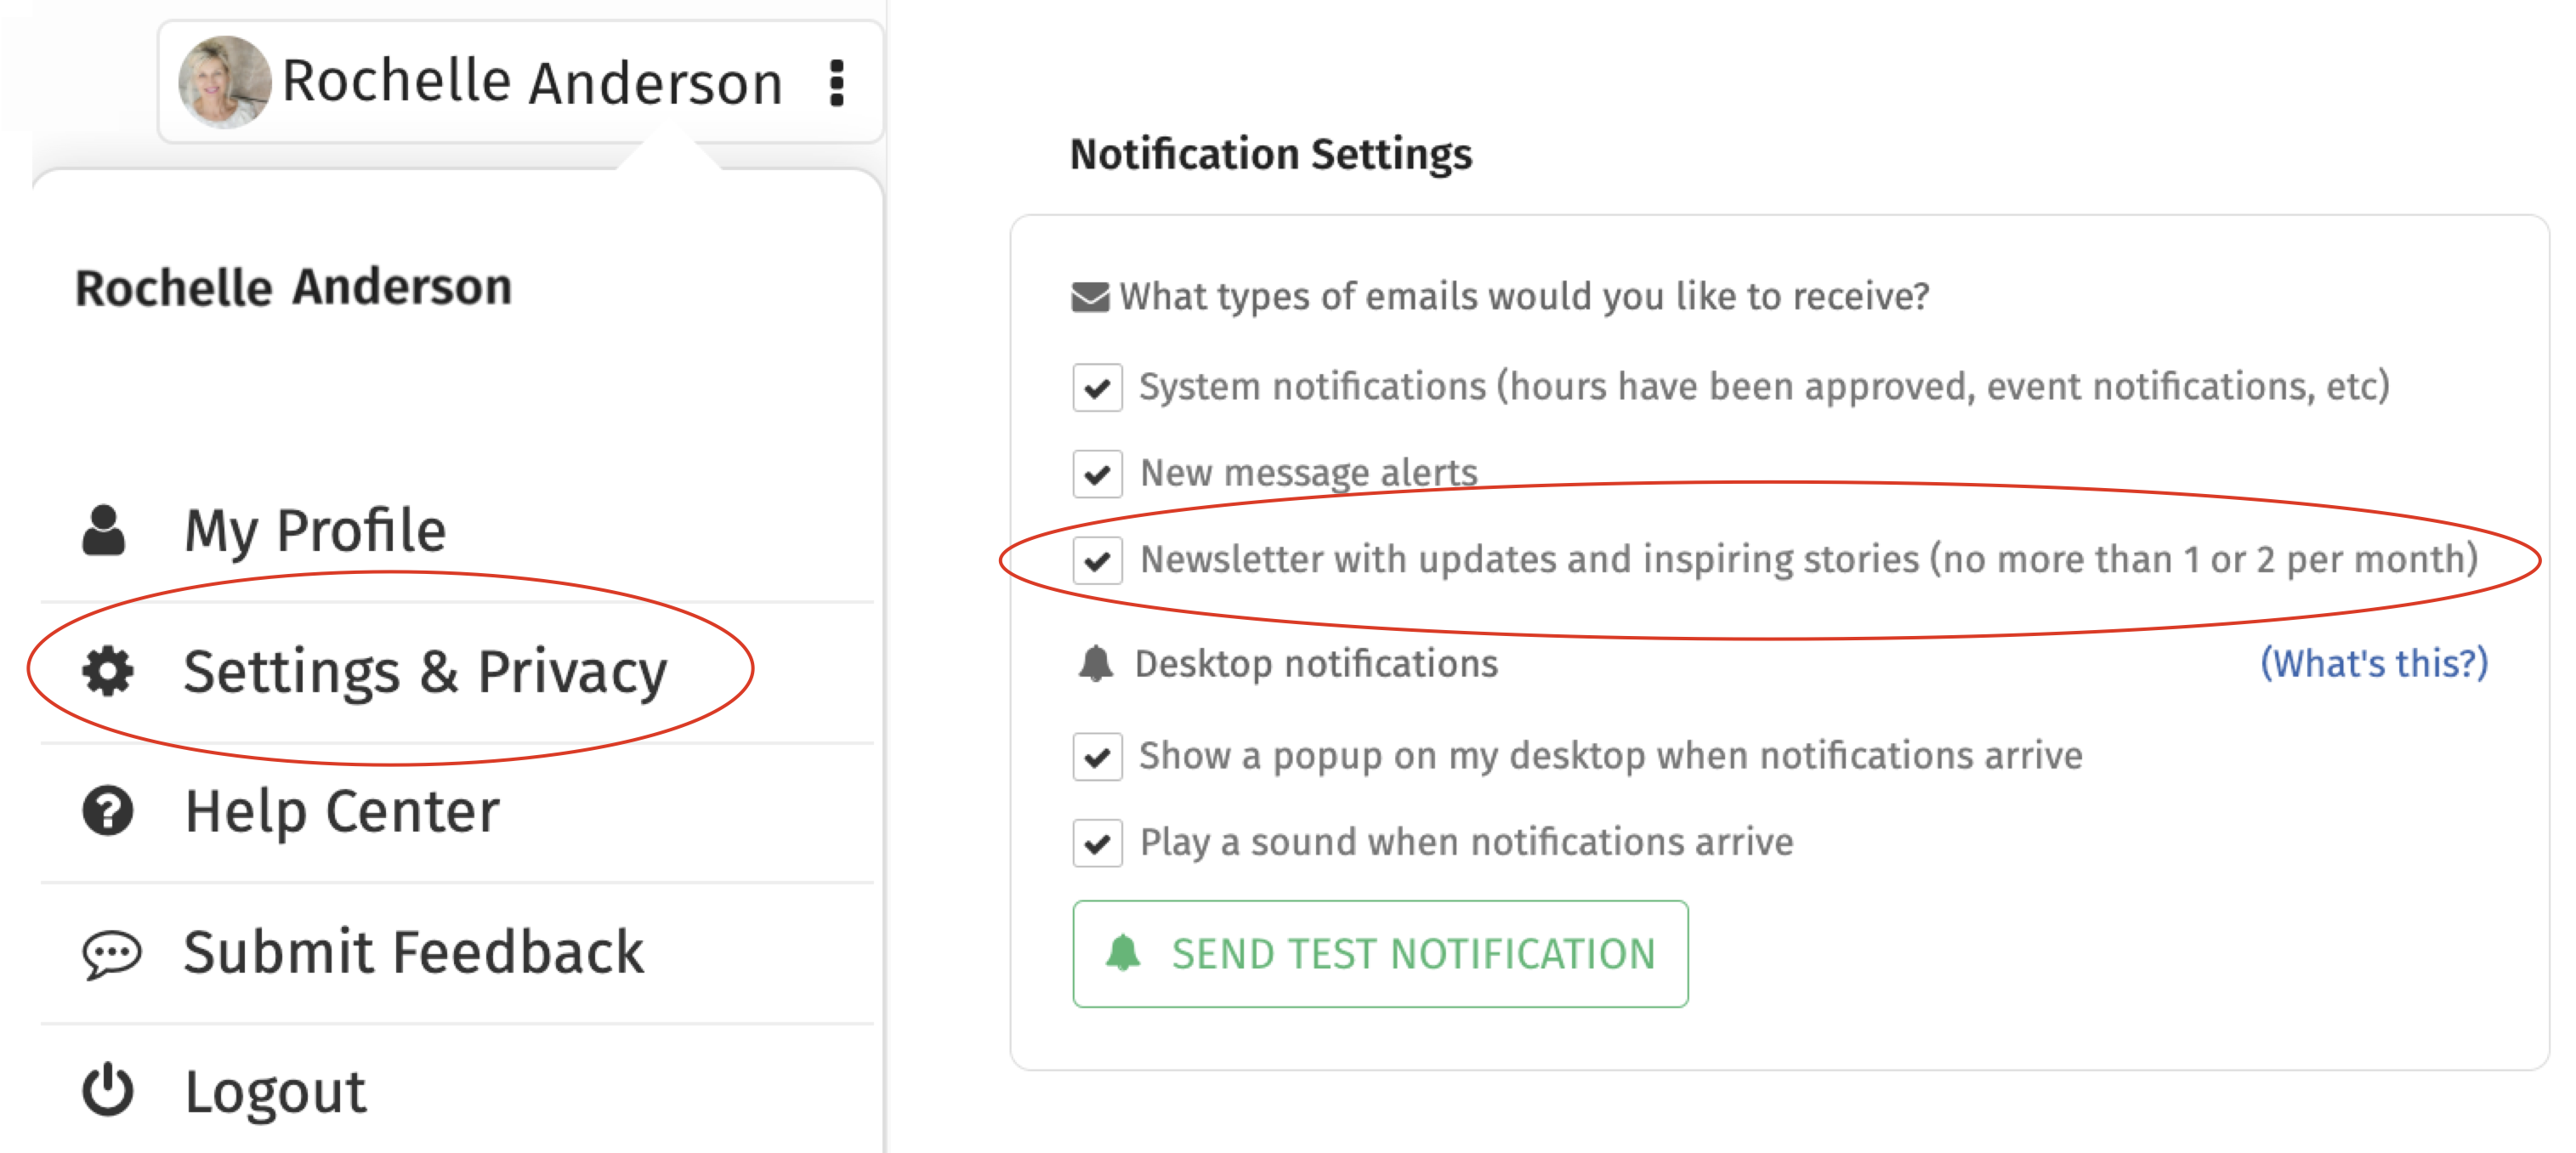This screenshot has width=2576, height=1153.
Task: Open the What's this? link
Action: [2374, 663]
